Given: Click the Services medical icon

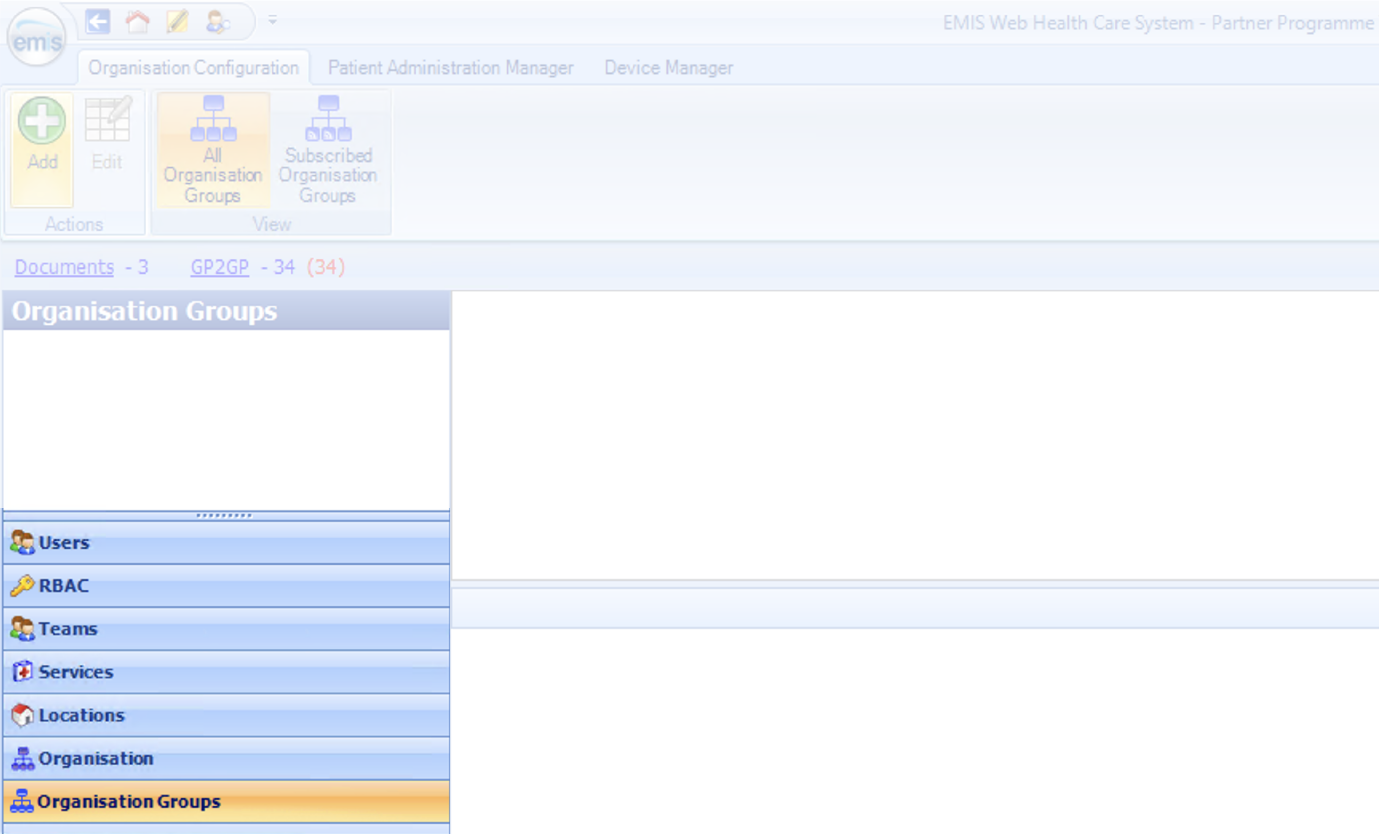Looking at the screenshot, I should click(x=22, y=672).
